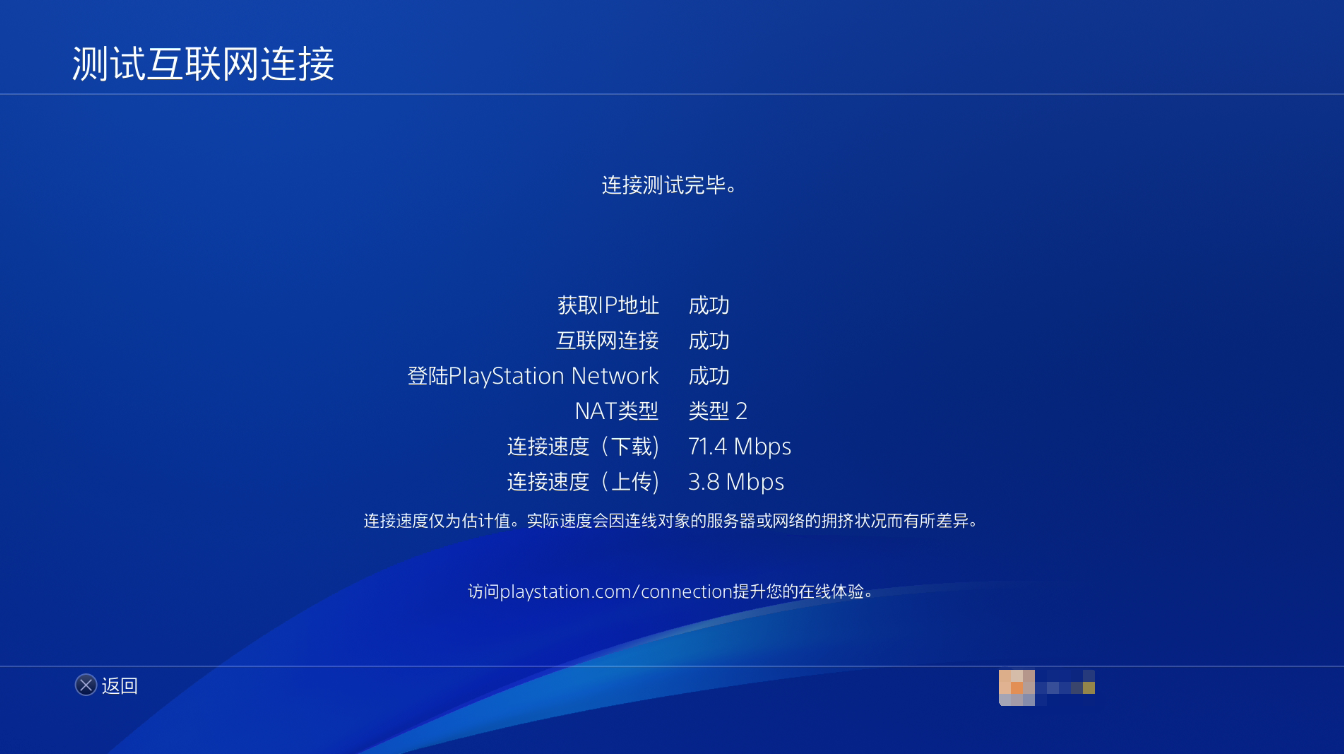Click the playstation.com/connection line
The width and height of the screenshot is (1344, 754).
click(672, 591)
